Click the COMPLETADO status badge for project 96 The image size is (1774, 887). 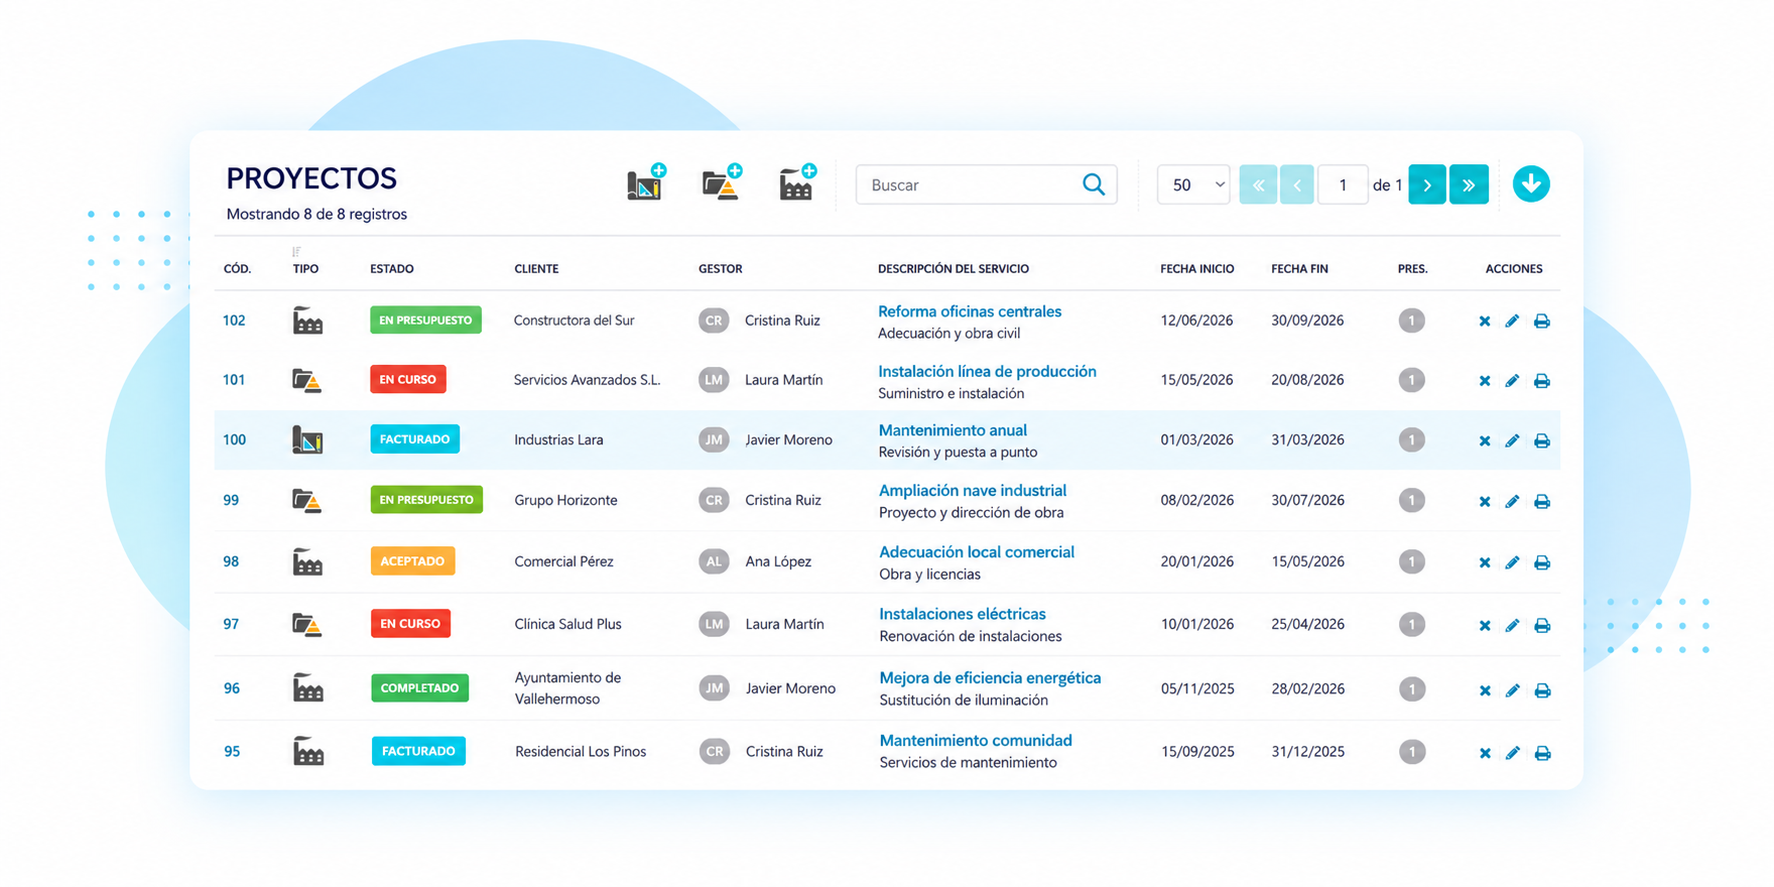(420, 688)
